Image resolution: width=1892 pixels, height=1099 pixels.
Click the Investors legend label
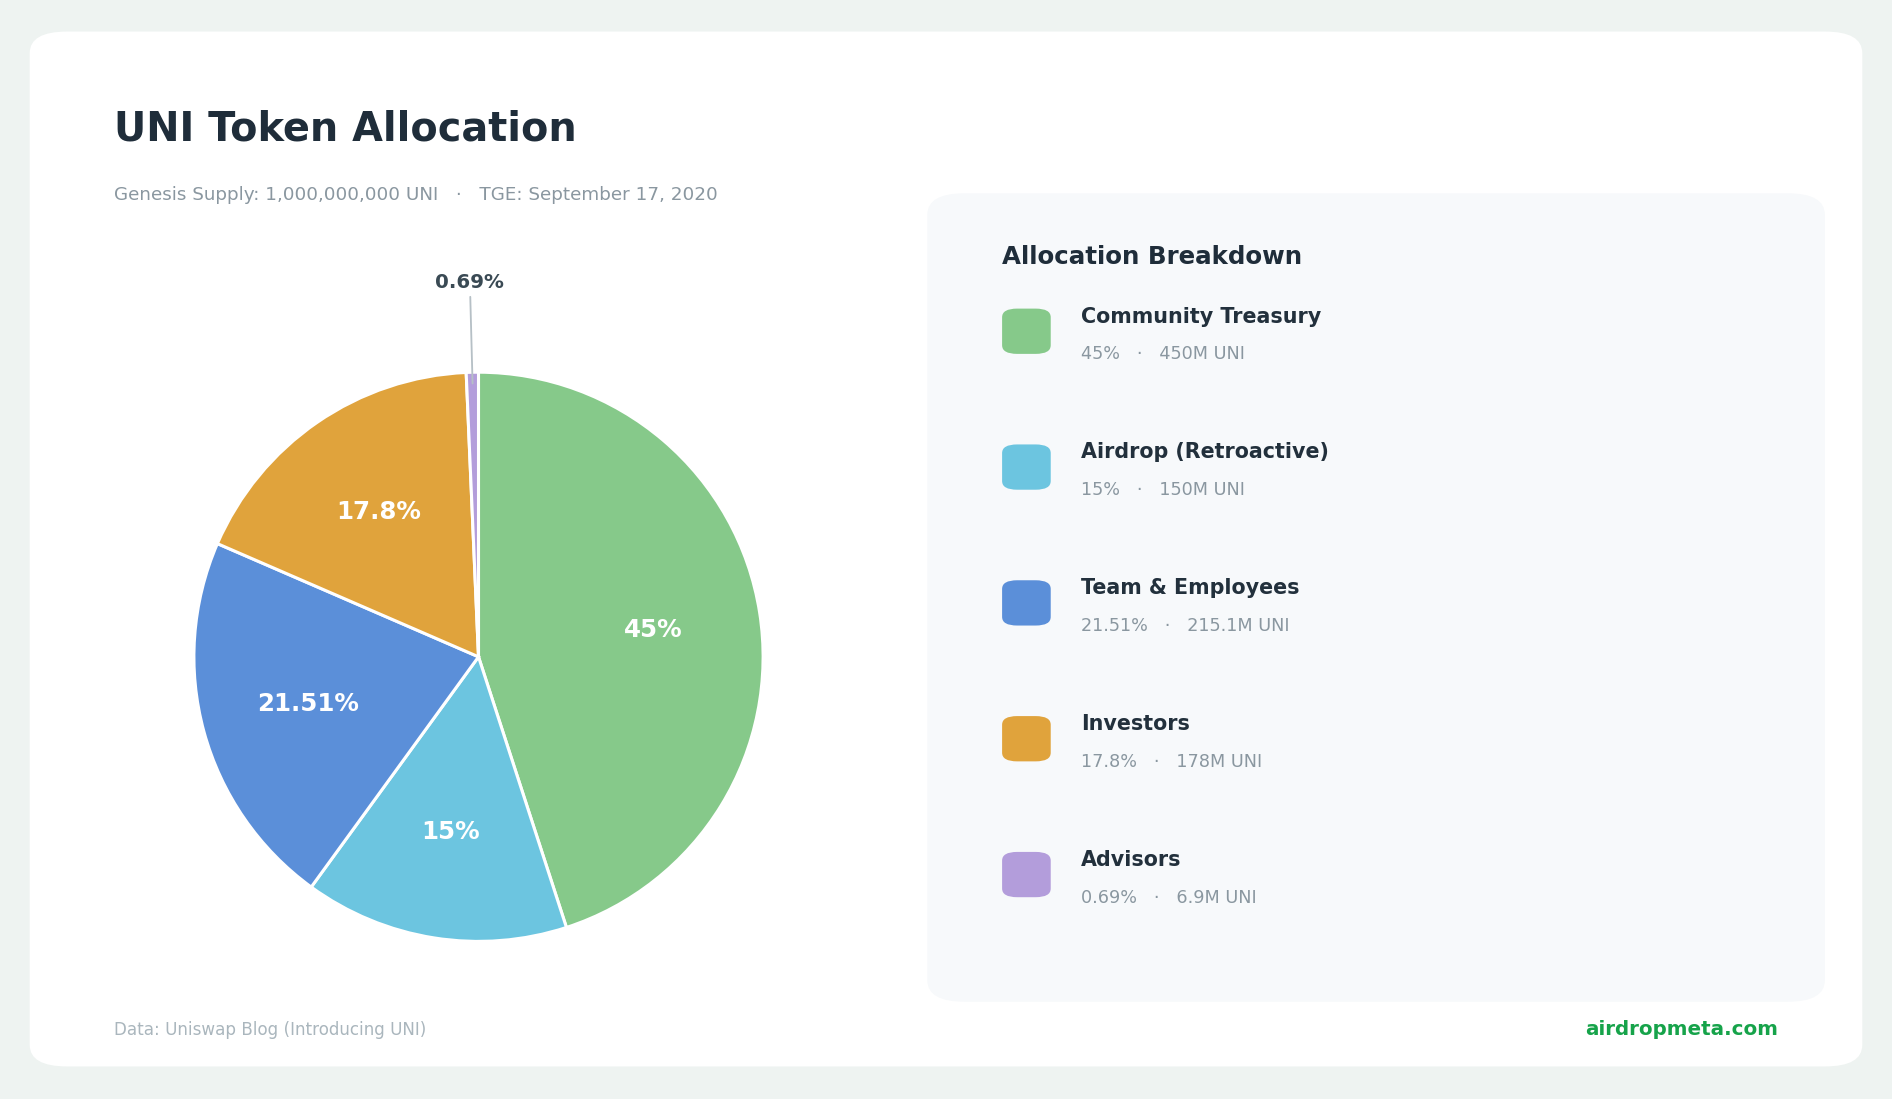1135,724
